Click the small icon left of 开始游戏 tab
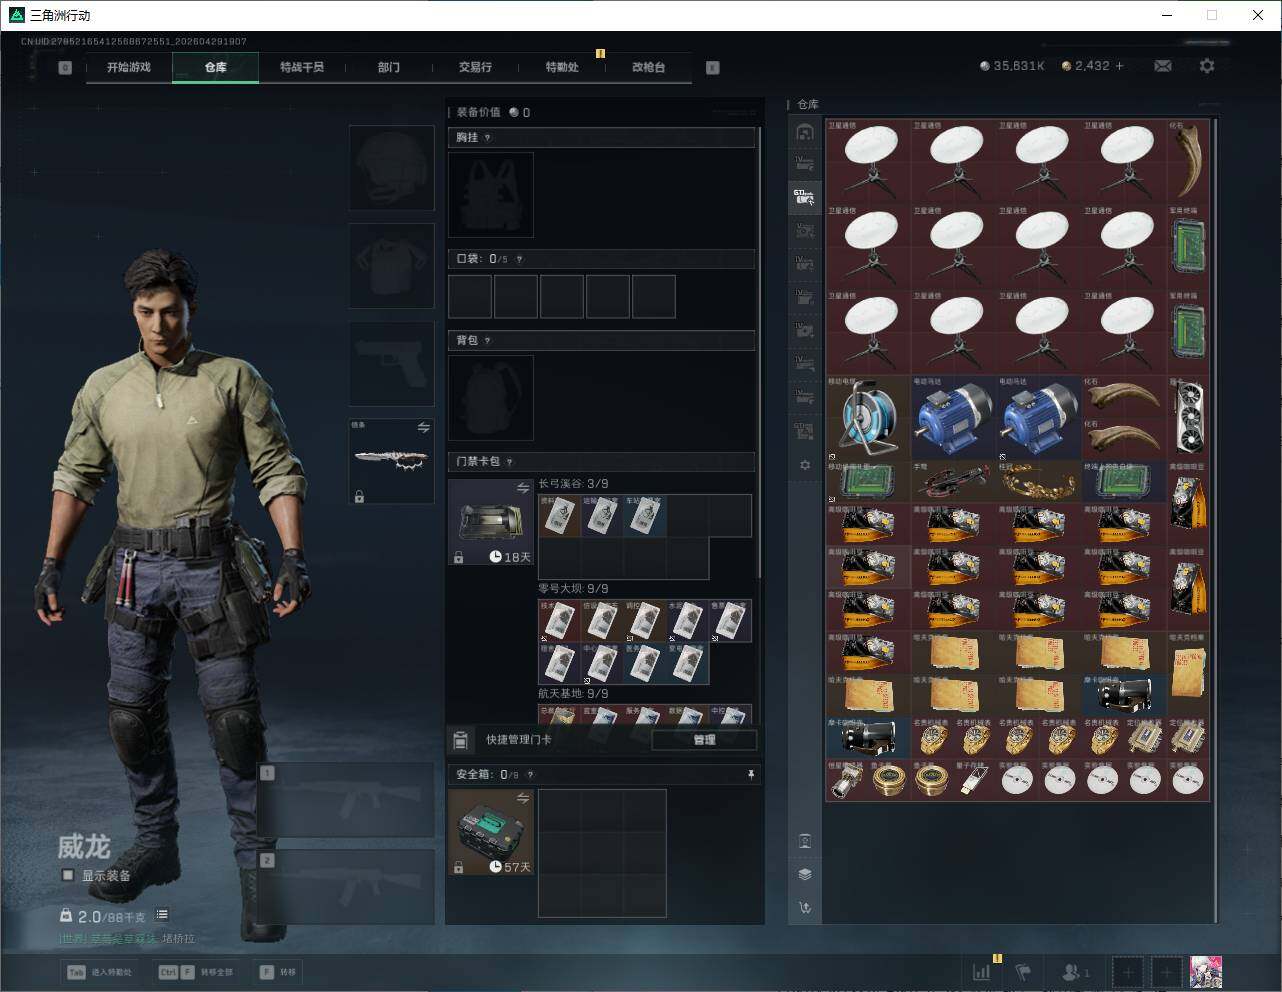Viewport: 1282px width, 992px height. click(65, 68)
